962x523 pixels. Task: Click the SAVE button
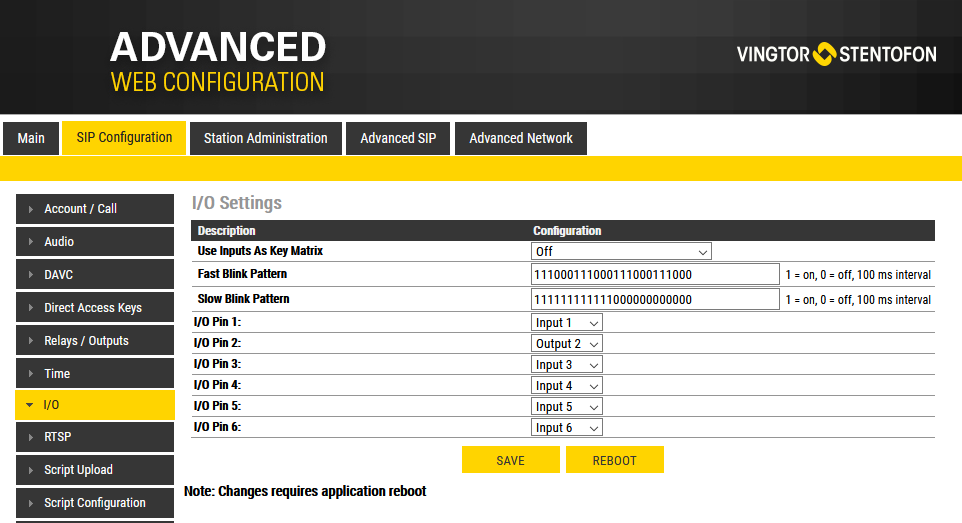coord(510,460)
